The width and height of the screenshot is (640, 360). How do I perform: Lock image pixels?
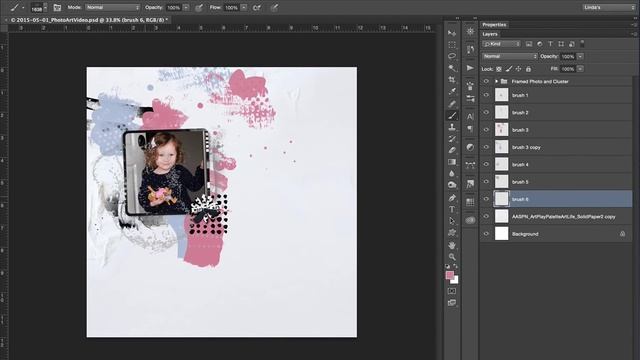(509, 69)
